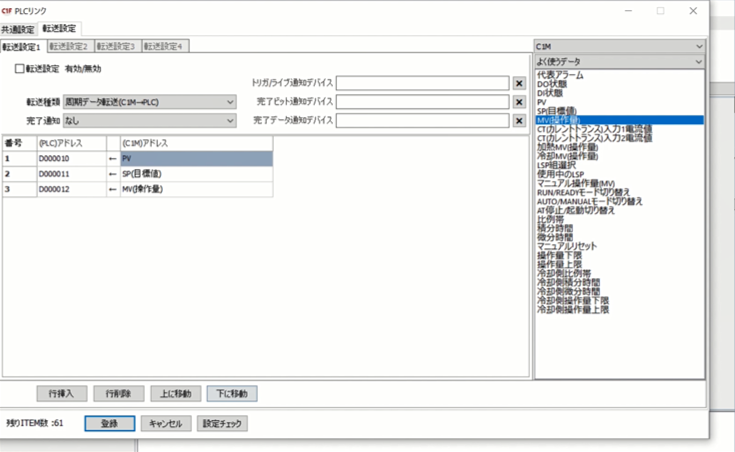Switch to the 共通設定 tab
The image size is (735, 452).
[19, 29]
